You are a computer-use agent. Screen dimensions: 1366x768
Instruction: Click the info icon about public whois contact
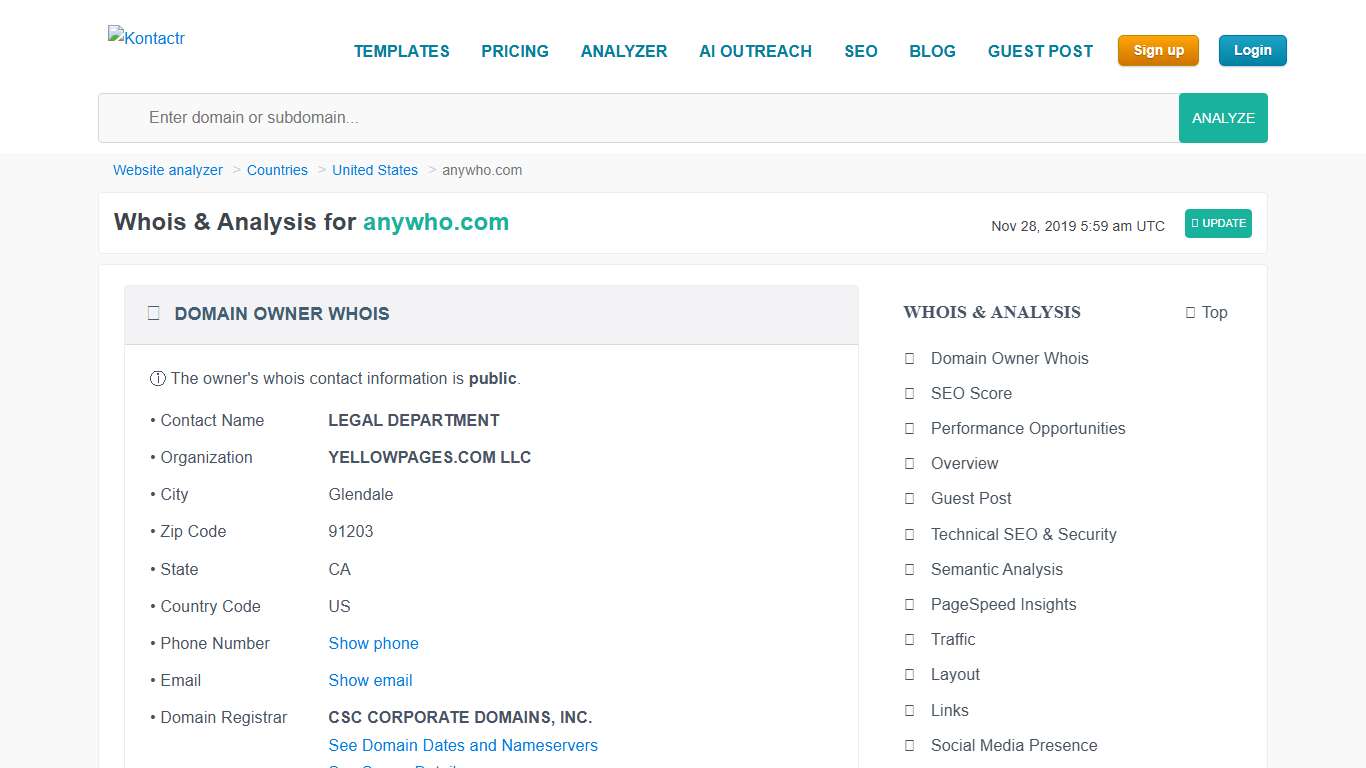tap(158, 378)
